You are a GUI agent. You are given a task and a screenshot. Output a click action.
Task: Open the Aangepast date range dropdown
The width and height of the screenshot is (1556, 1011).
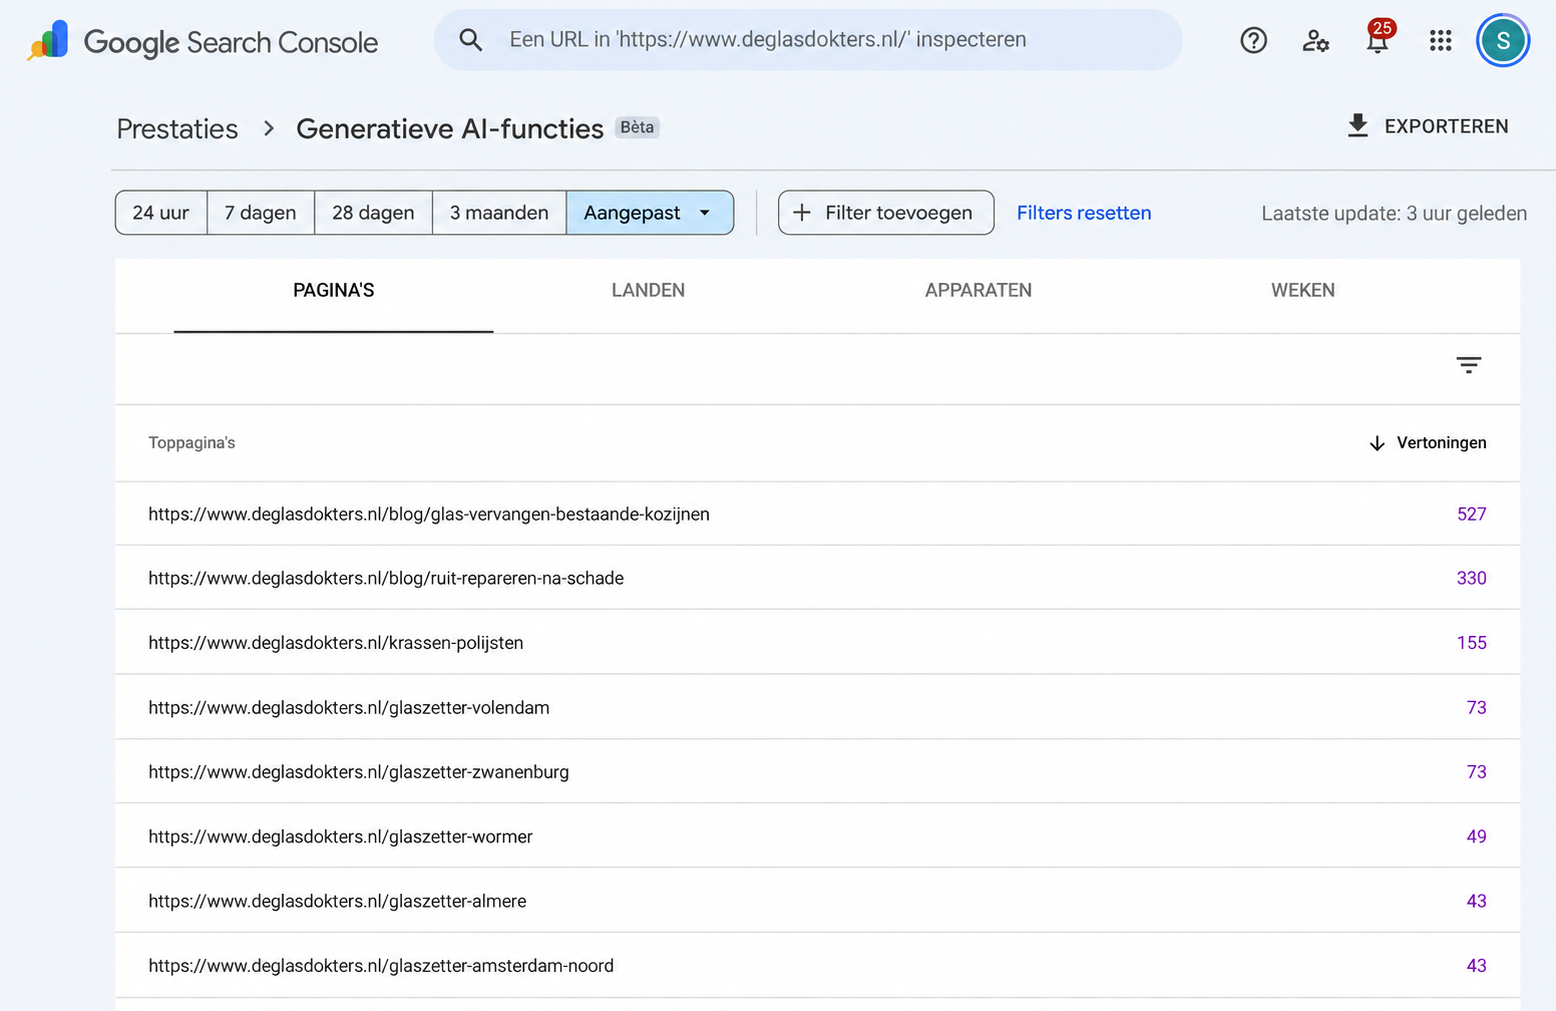pos(650,213)
